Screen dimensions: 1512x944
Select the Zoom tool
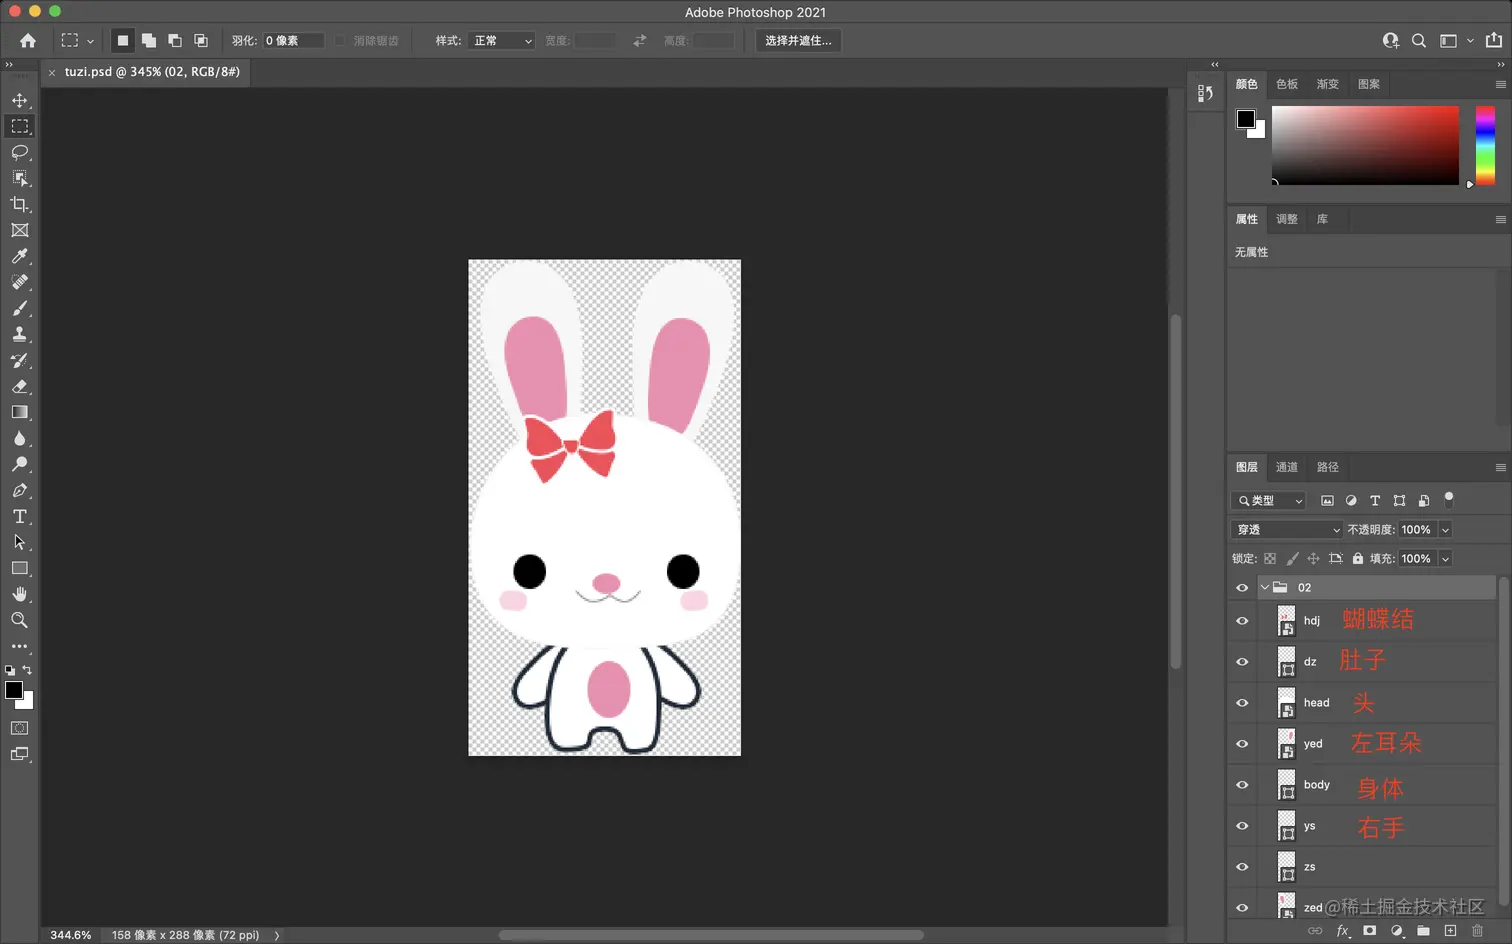20,620
